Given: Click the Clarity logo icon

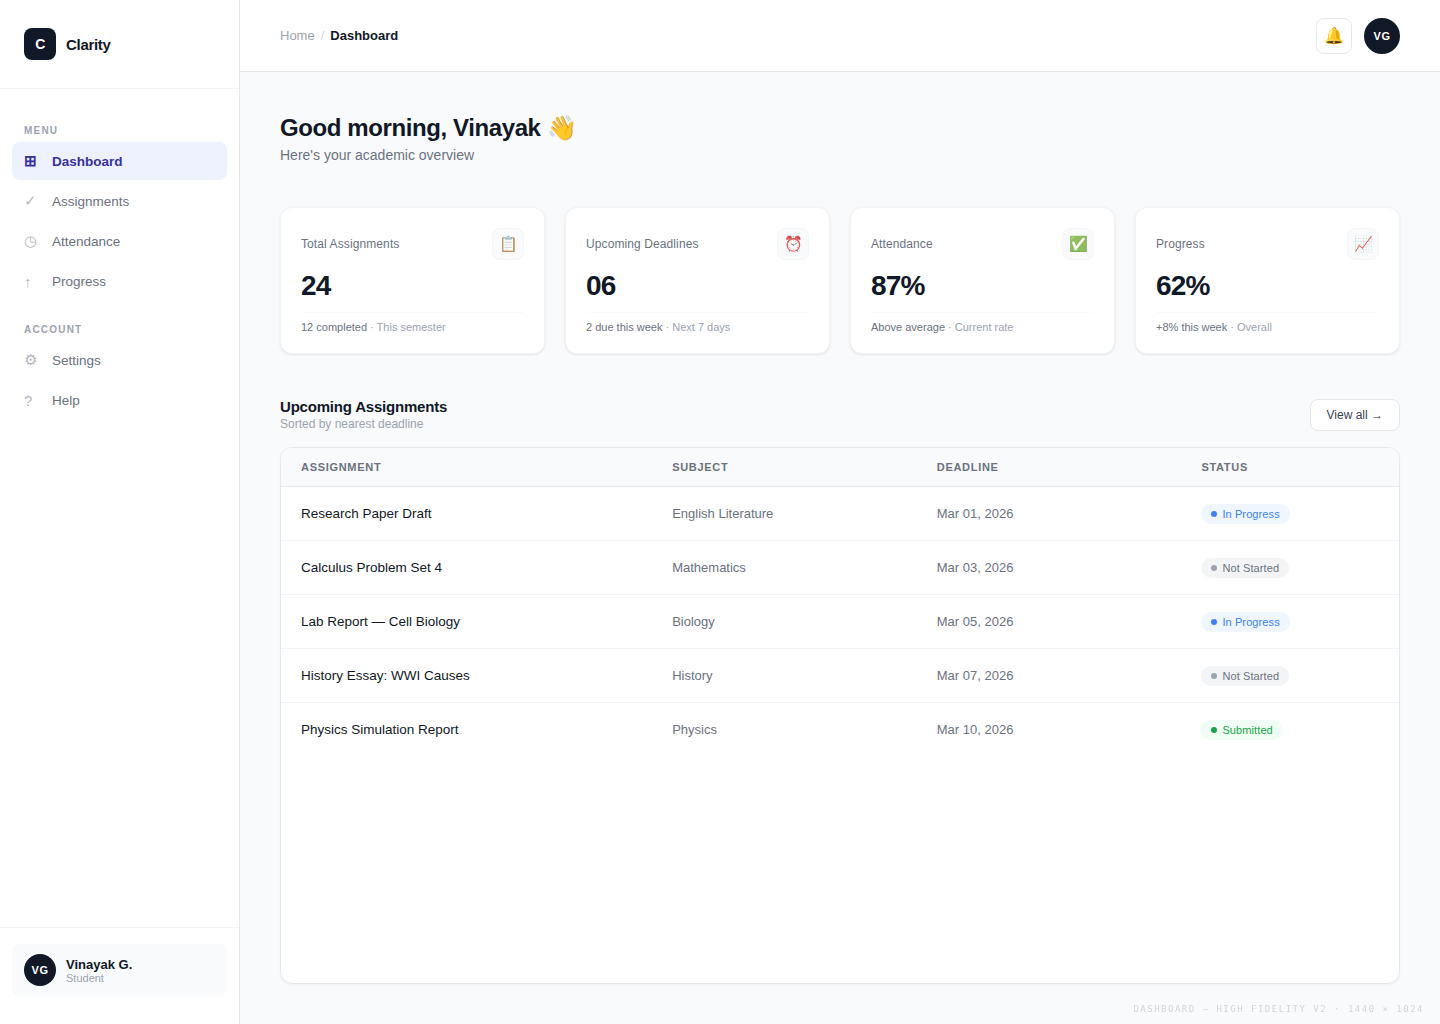Looking at the screenshot, I should click(x=40, y=44).
